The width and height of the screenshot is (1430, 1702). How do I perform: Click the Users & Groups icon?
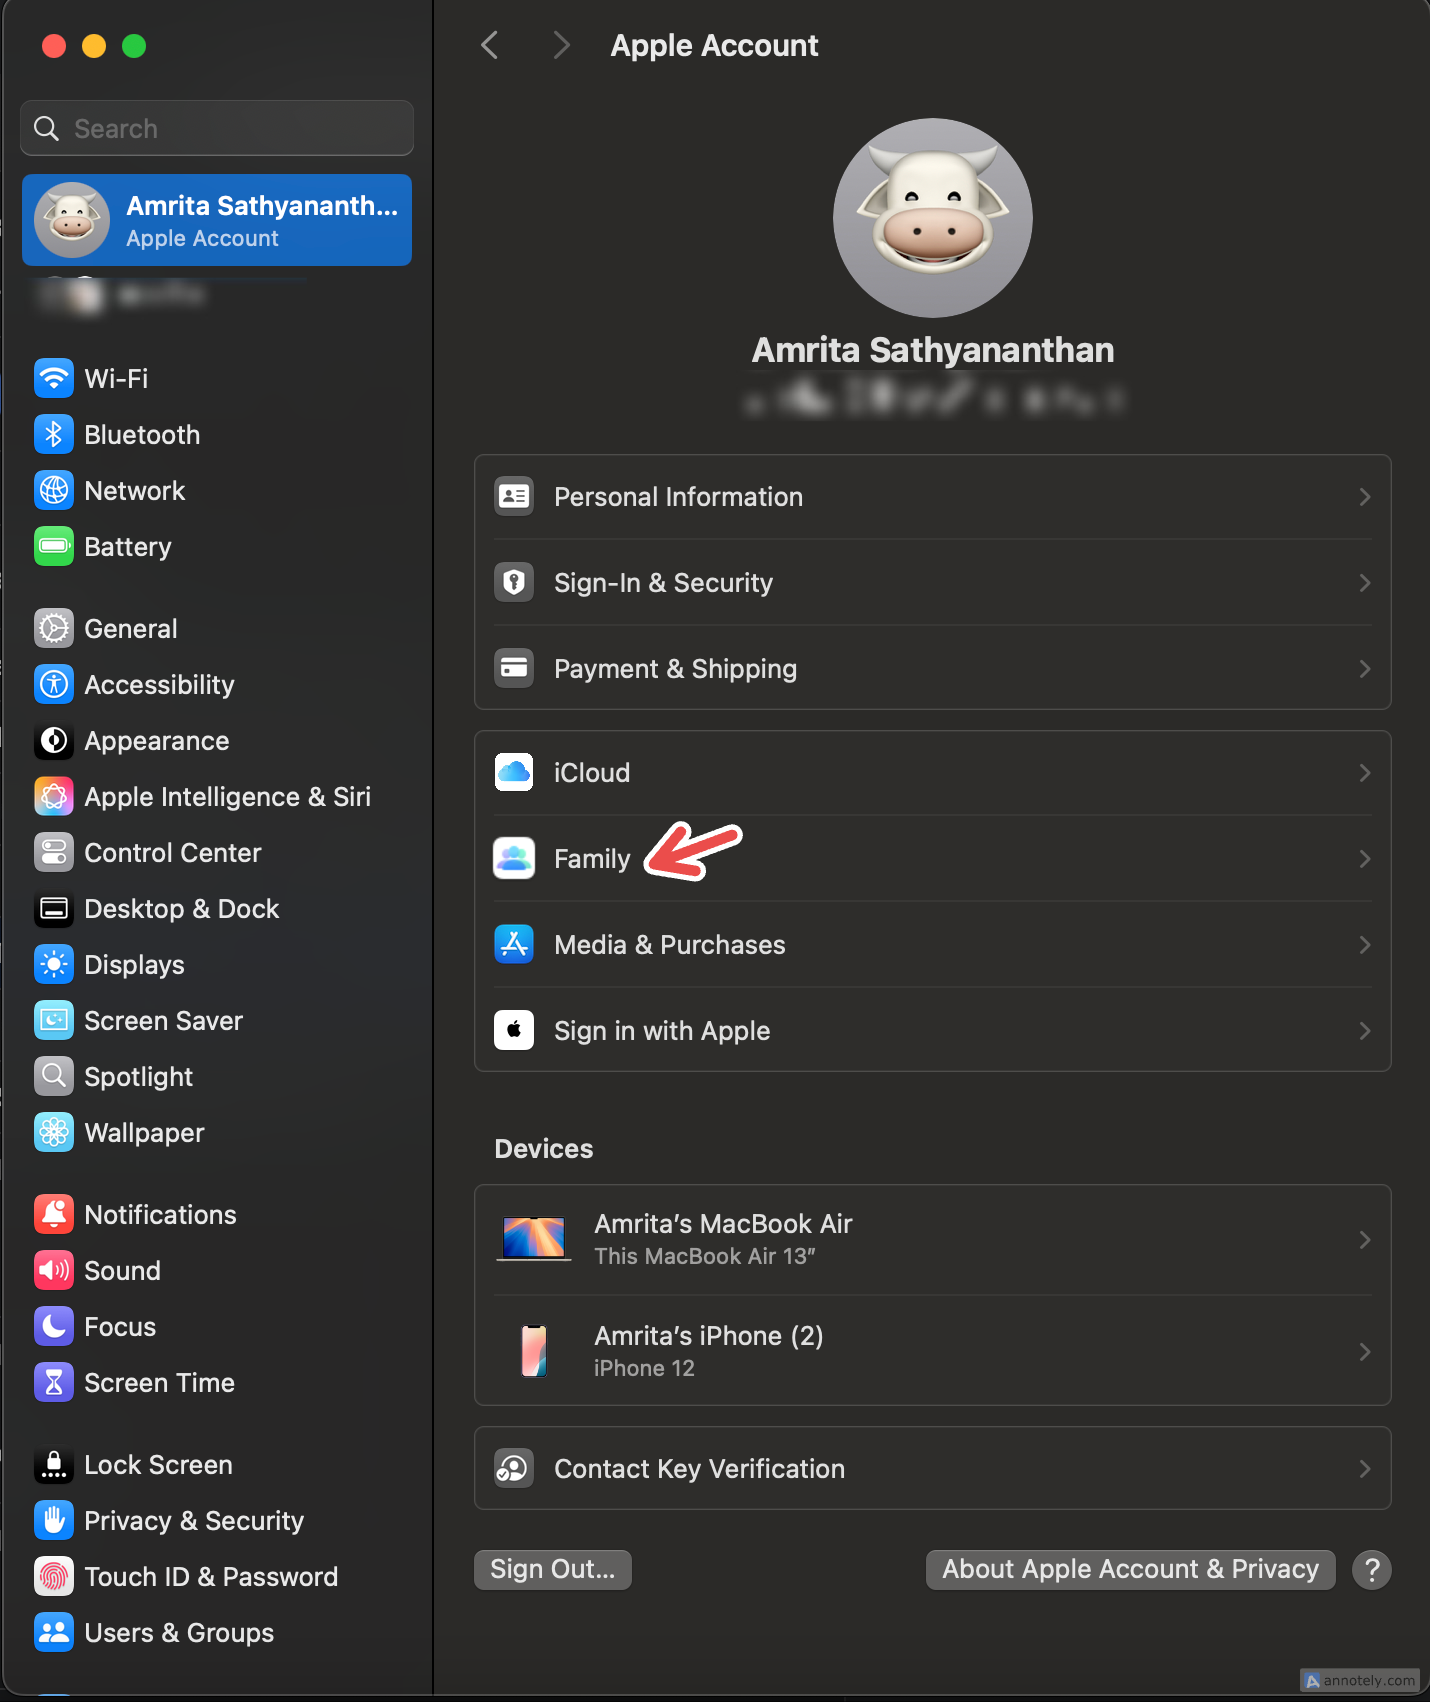[54, 1632]
